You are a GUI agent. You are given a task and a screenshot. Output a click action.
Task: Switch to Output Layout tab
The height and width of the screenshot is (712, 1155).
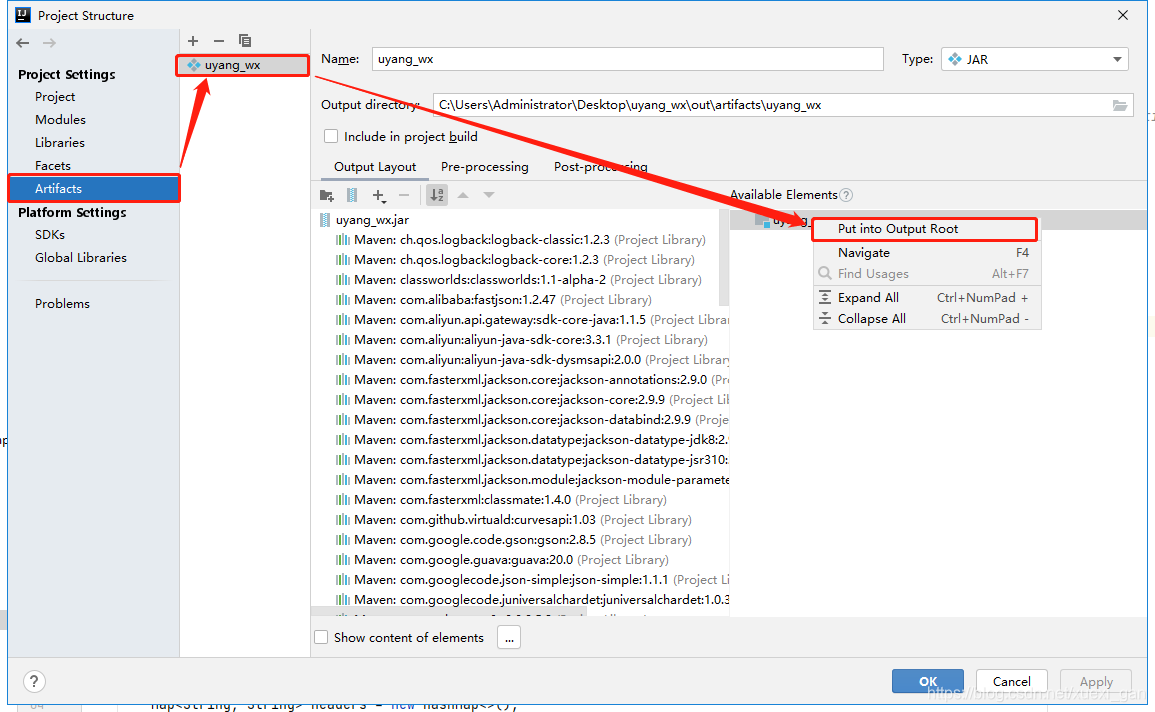click(x=375, y=166)
